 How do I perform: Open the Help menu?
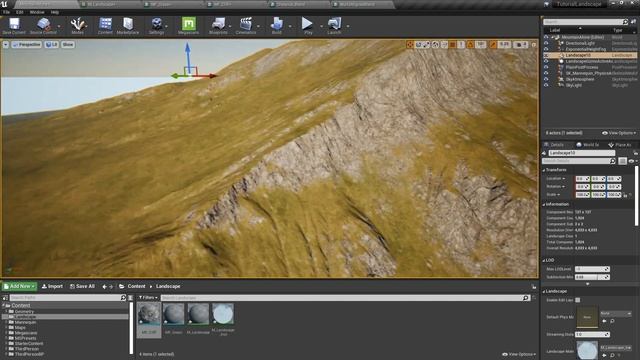(x=55, y=12)
